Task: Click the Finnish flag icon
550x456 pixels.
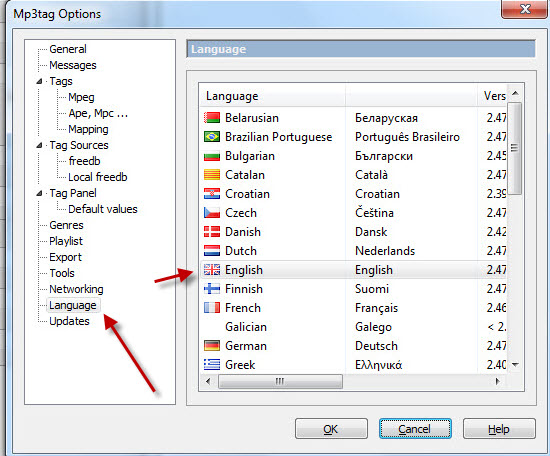Action: [x=212, y=289]
